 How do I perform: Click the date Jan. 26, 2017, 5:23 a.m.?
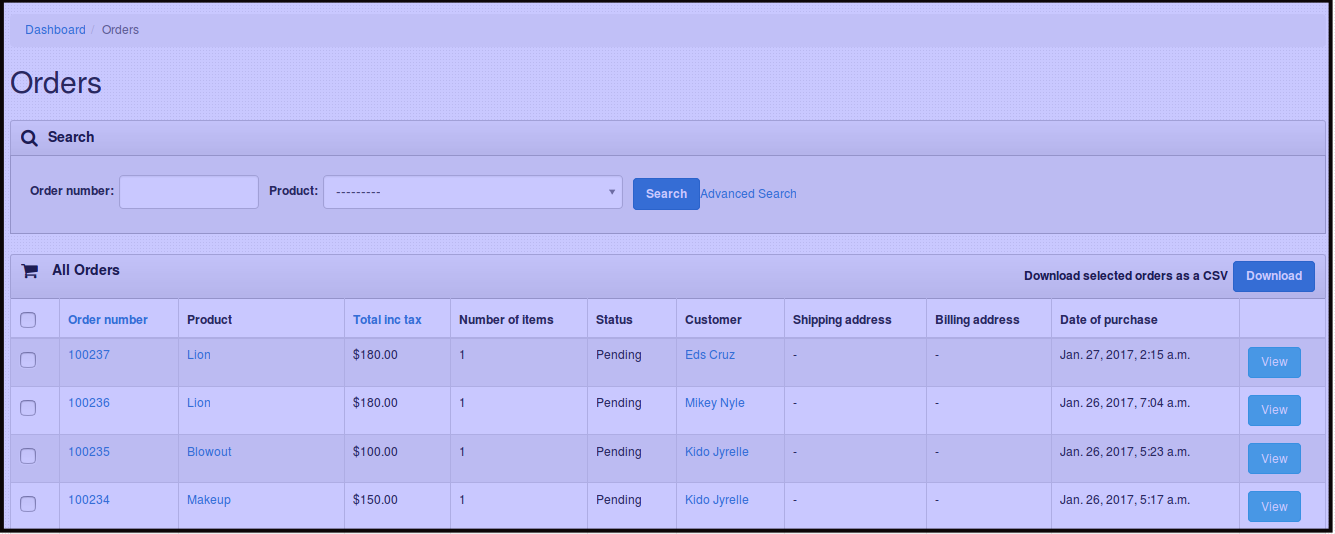pyautogui.click(x=1125, y=452)
